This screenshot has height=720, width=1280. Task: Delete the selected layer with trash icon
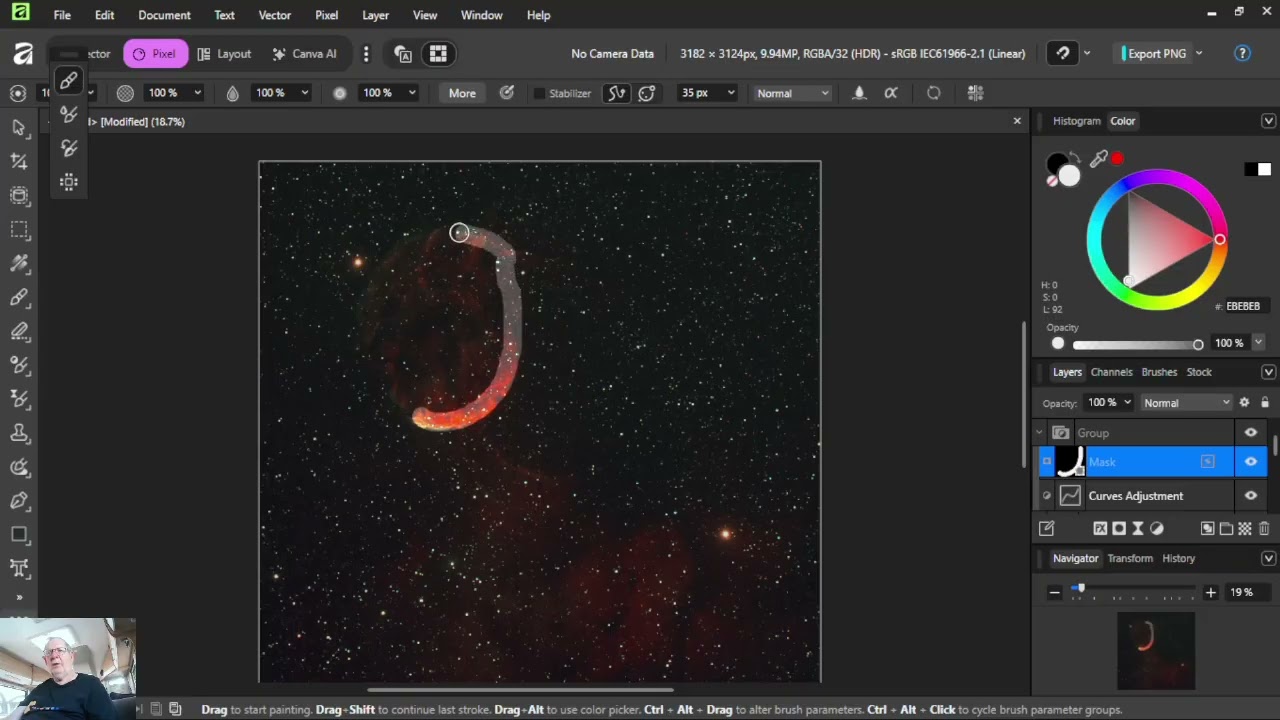tap(1264, 528)
